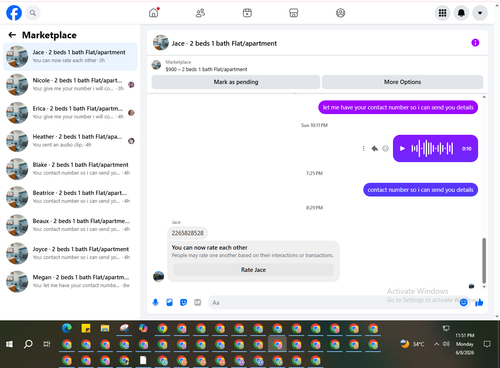The width and height of the screenshot is (500, 368).
Task: Click the "let me have your contact number" message
Action: (x=398, y=107)
